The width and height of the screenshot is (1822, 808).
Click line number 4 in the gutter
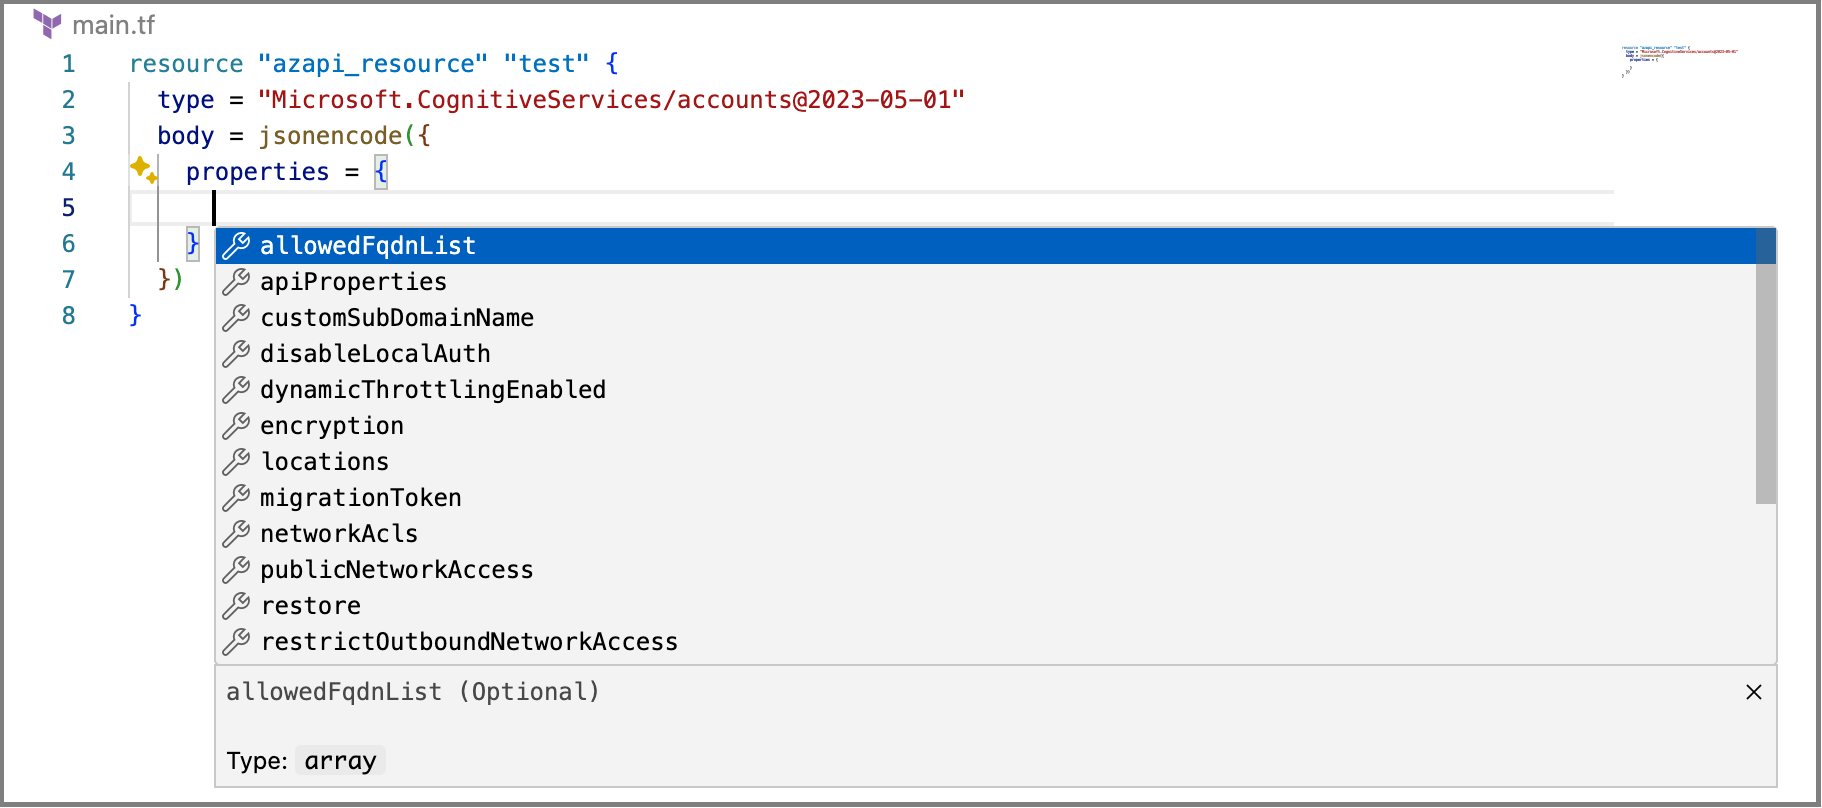point(68,171)
